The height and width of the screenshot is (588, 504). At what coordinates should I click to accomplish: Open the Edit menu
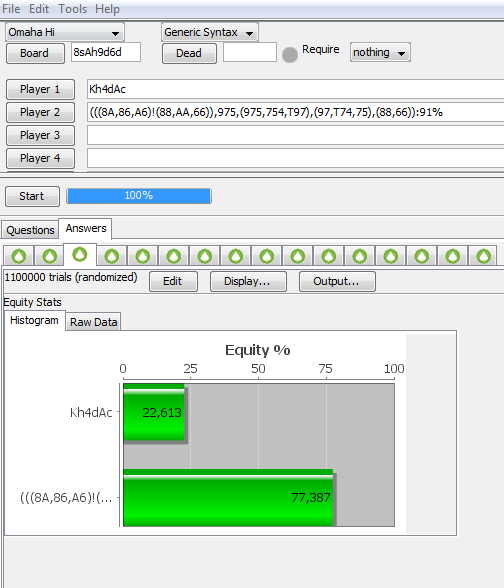click(39, 9)
